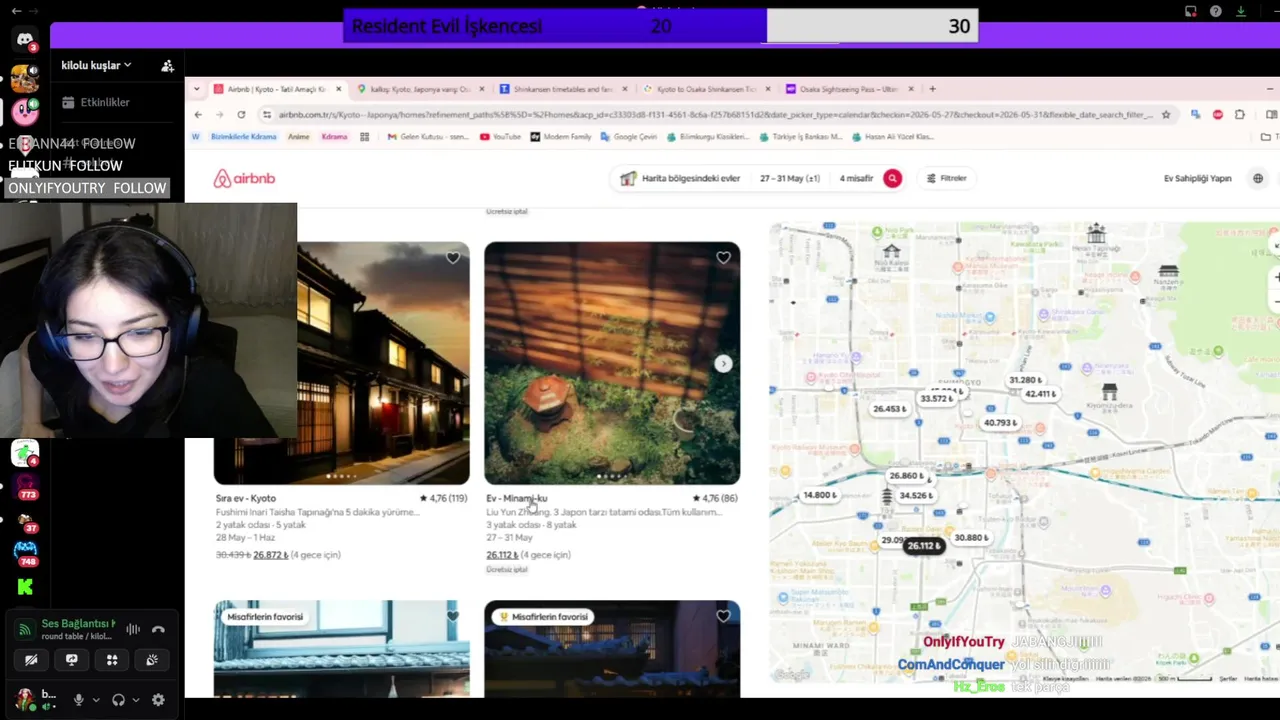Open Airbnb language globe menu
Viewport: 1280px width, 720px height.
pyautogui.click(x=1258, y=178)
